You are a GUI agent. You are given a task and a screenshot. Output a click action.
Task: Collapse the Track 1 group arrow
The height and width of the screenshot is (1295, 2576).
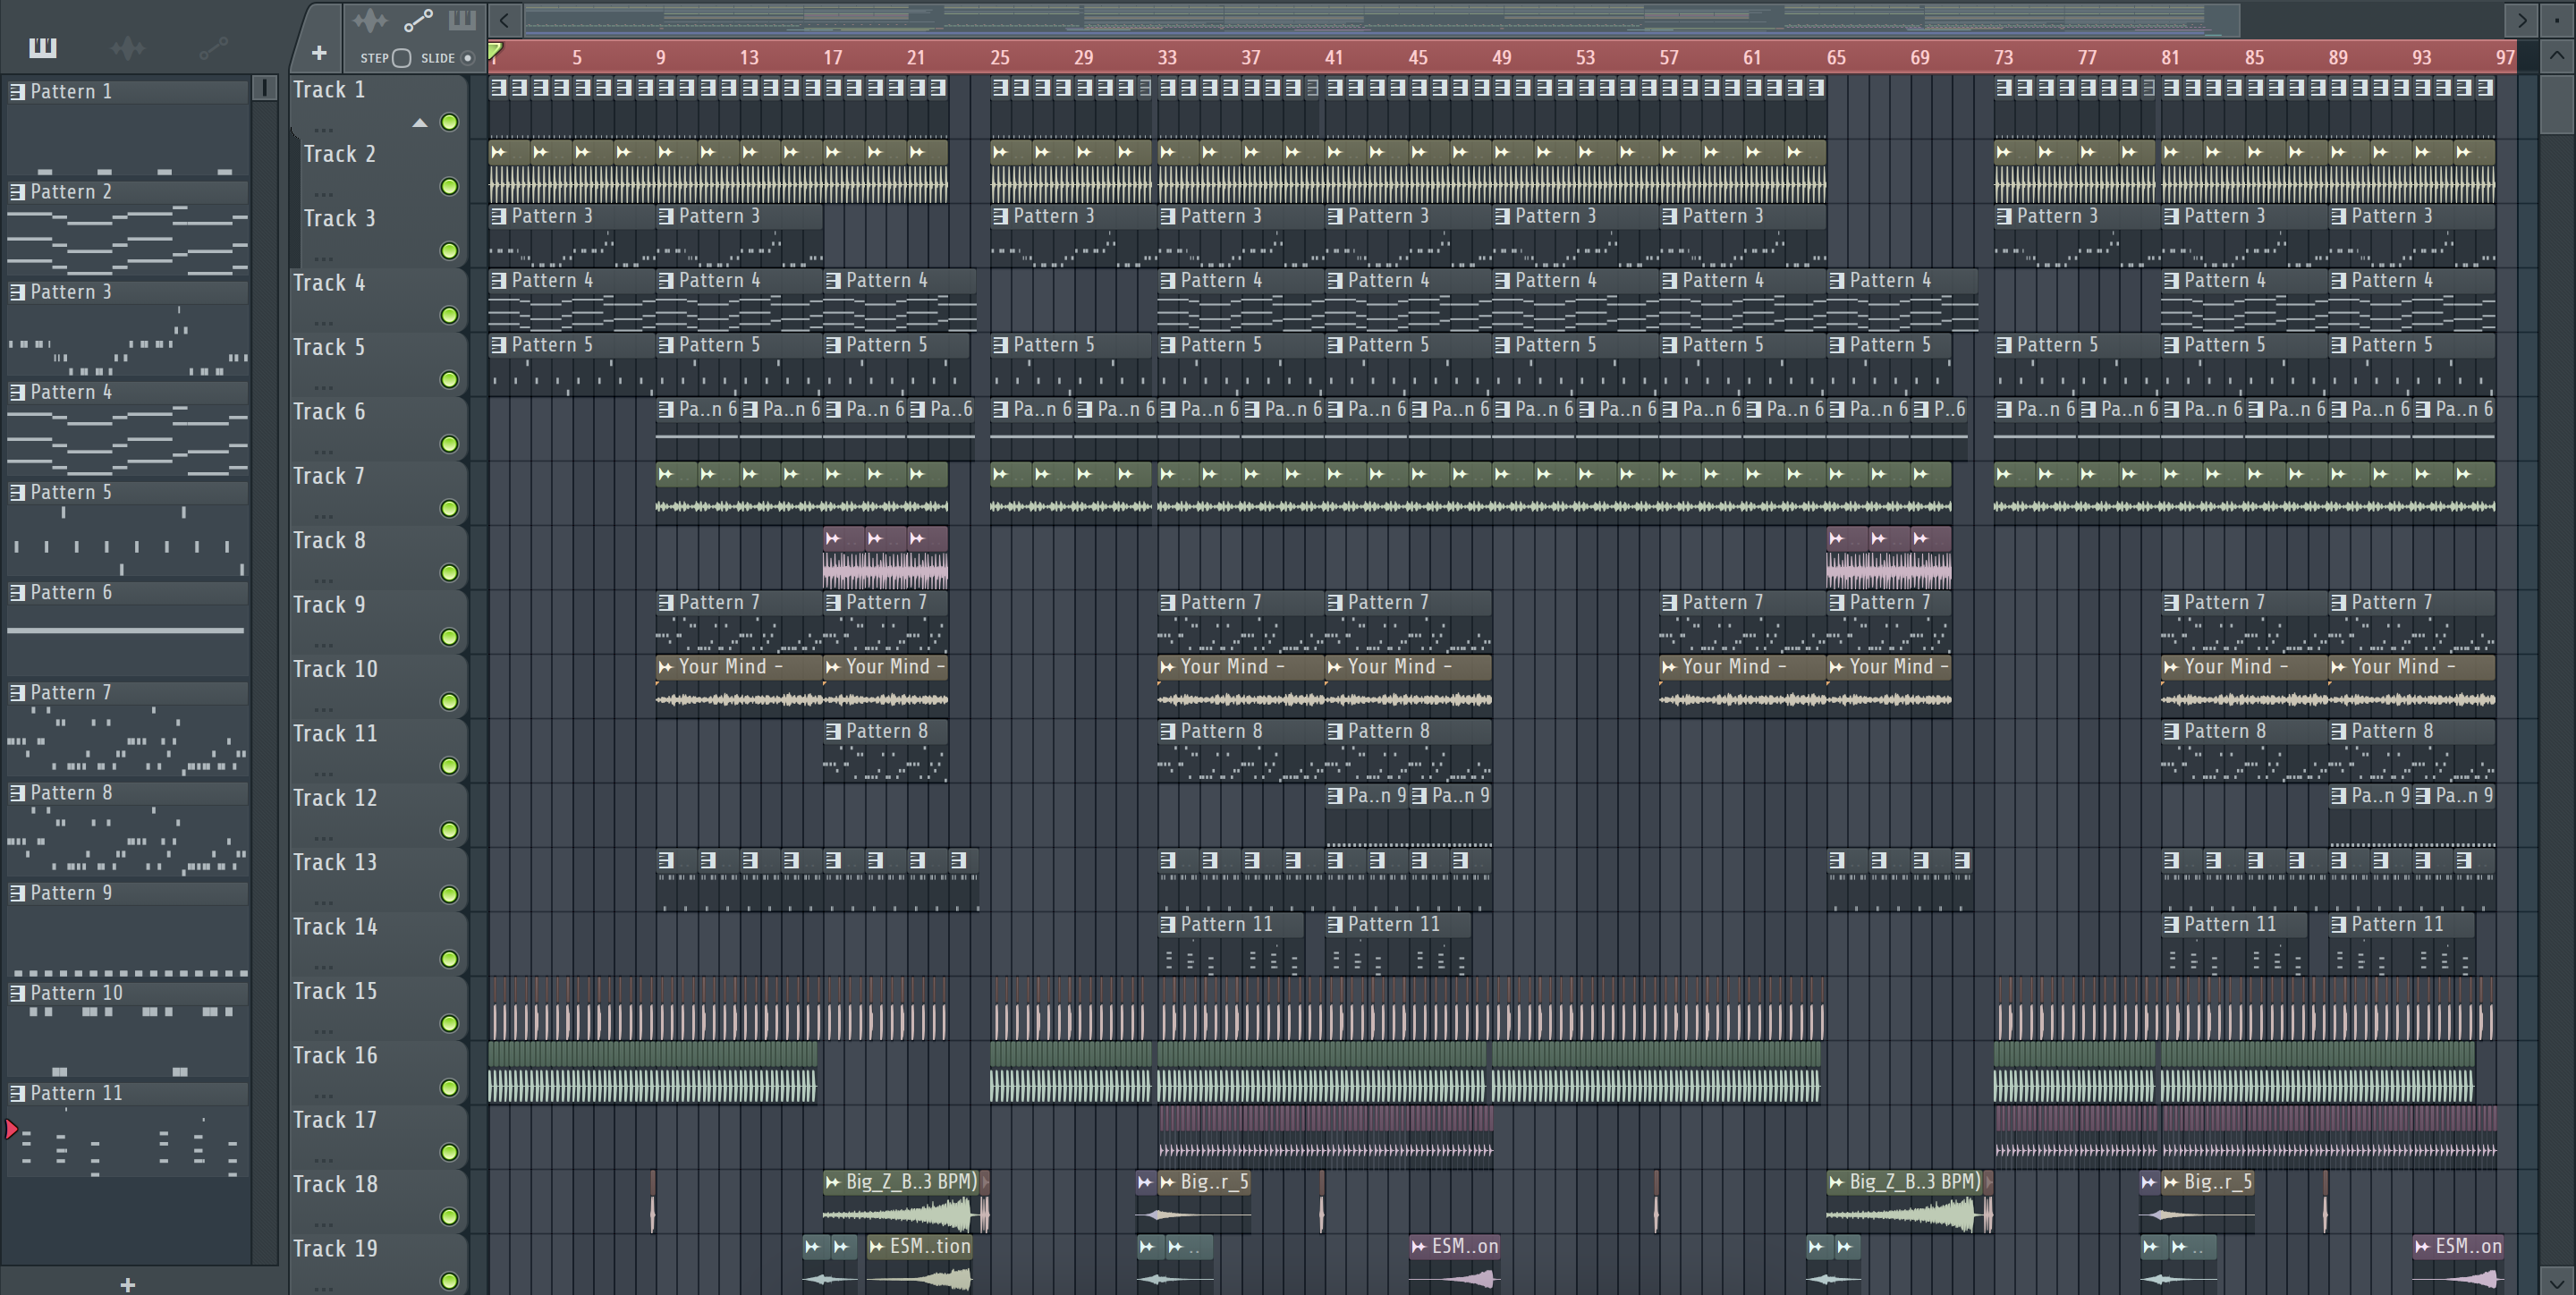[420, 123]
